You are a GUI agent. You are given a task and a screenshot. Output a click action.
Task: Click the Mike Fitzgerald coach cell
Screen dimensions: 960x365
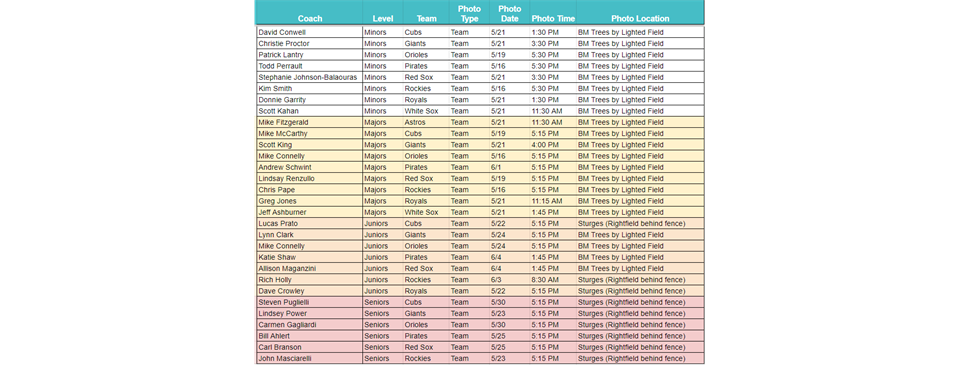(x=309, y=122)
